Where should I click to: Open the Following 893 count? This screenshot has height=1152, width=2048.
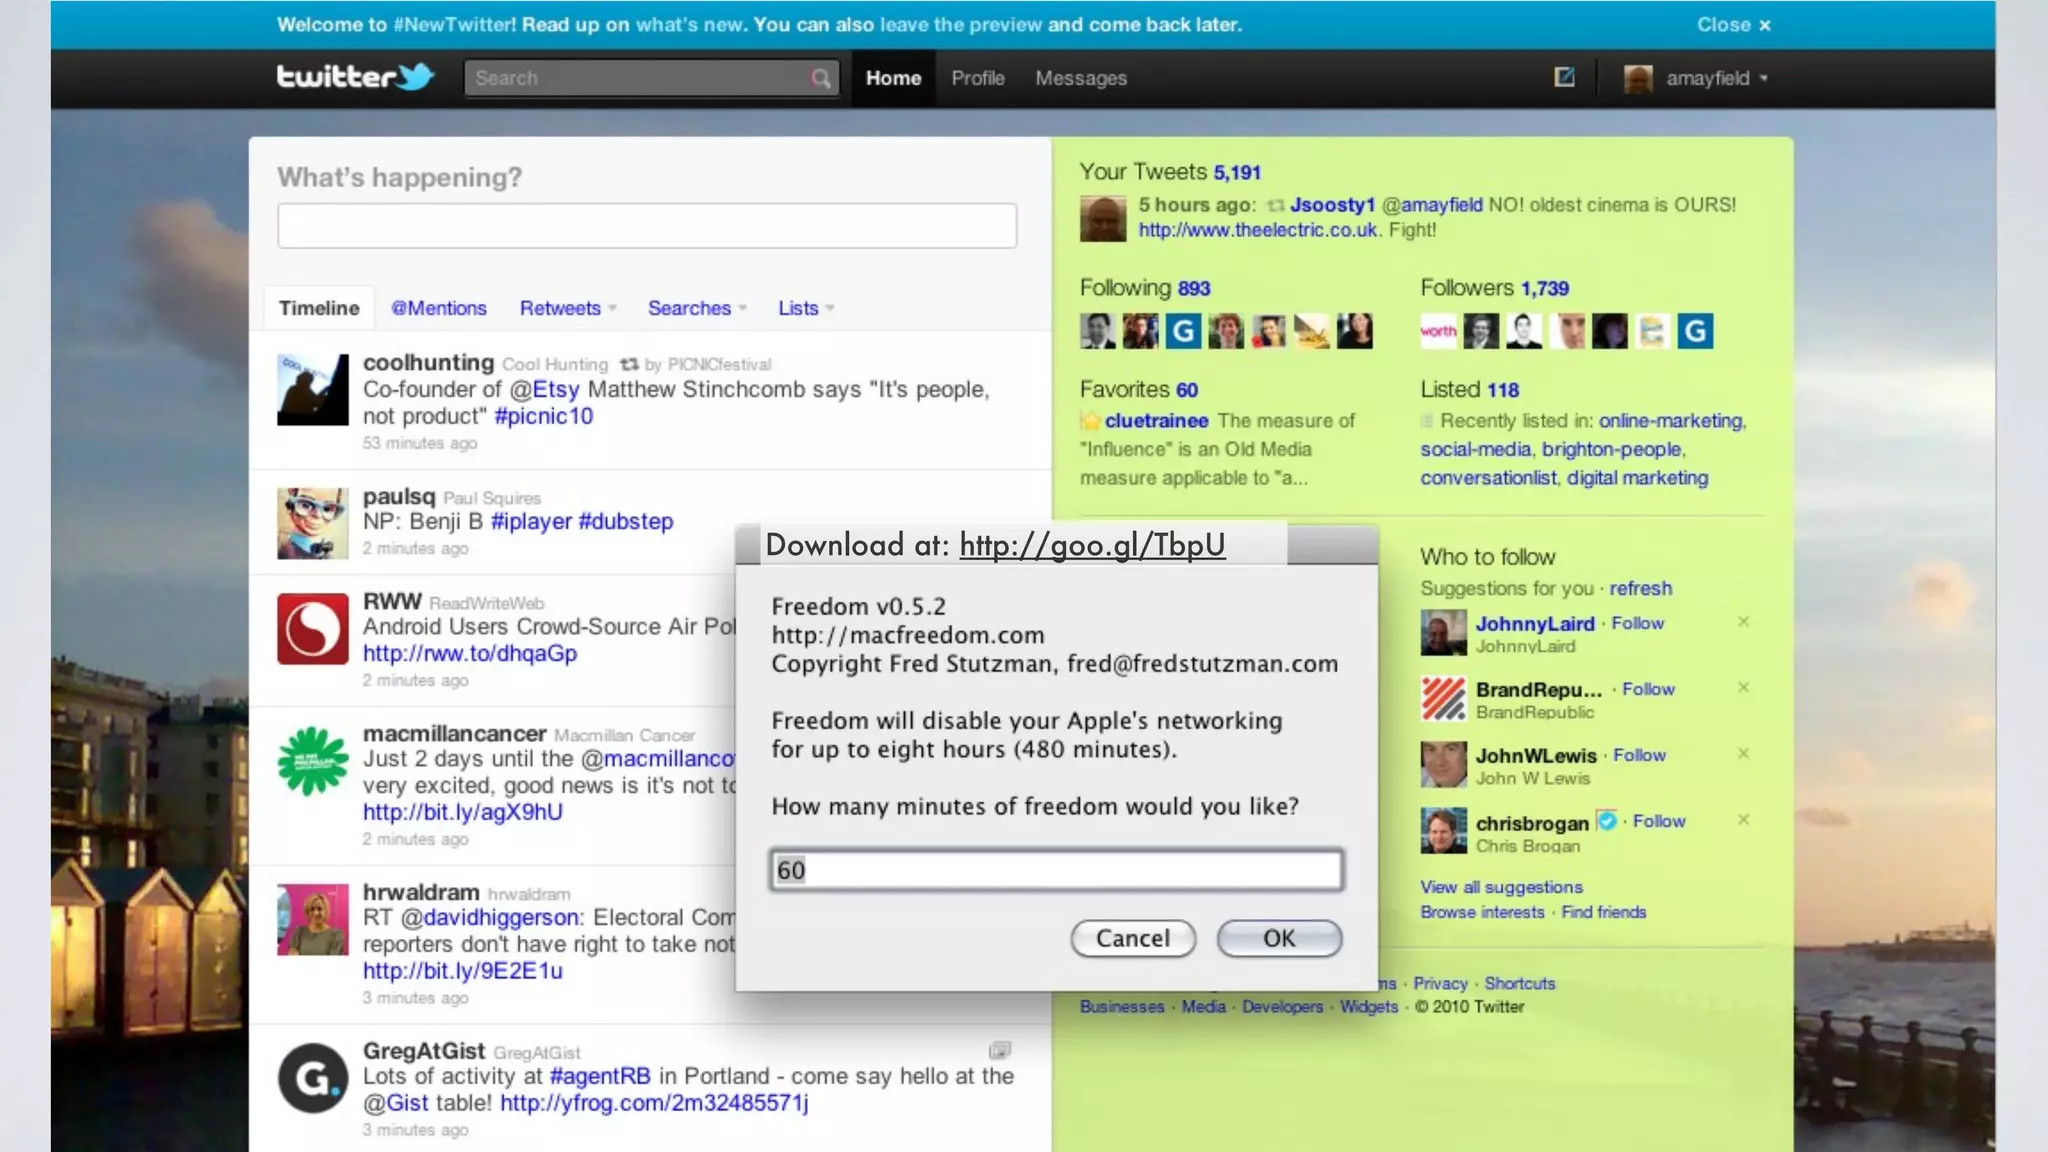point(1194,288)
